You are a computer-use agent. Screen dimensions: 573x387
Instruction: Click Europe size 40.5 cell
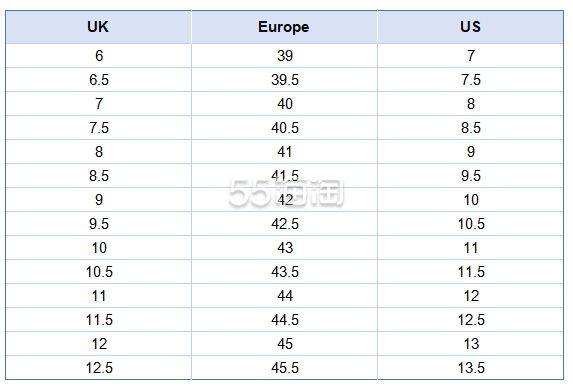(284, 128)
